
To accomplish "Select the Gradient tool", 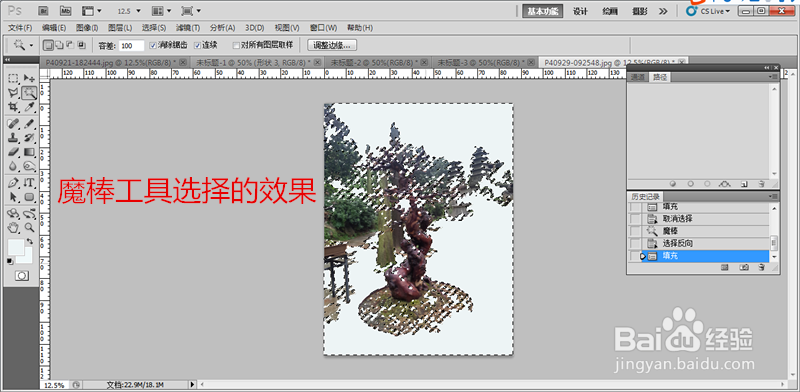I will [29, 152].
